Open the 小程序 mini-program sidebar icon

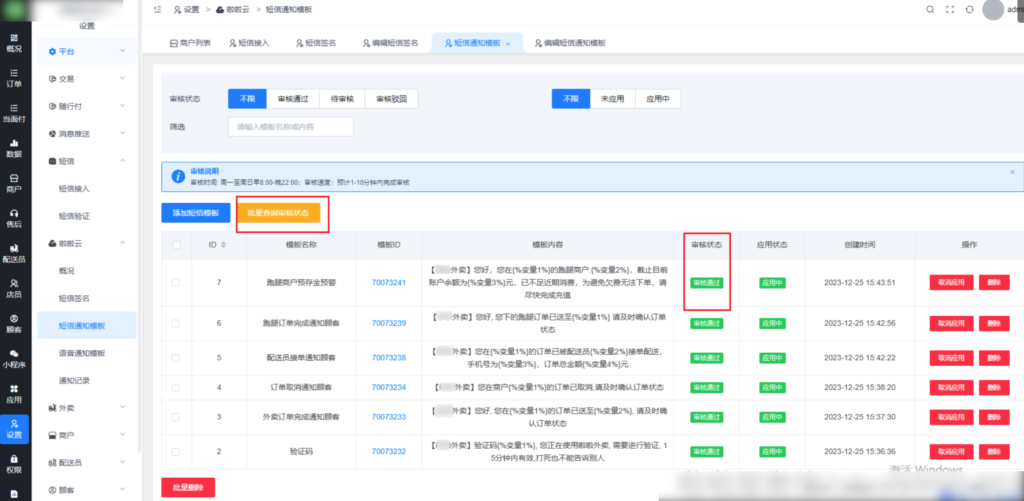coord(14,359)
